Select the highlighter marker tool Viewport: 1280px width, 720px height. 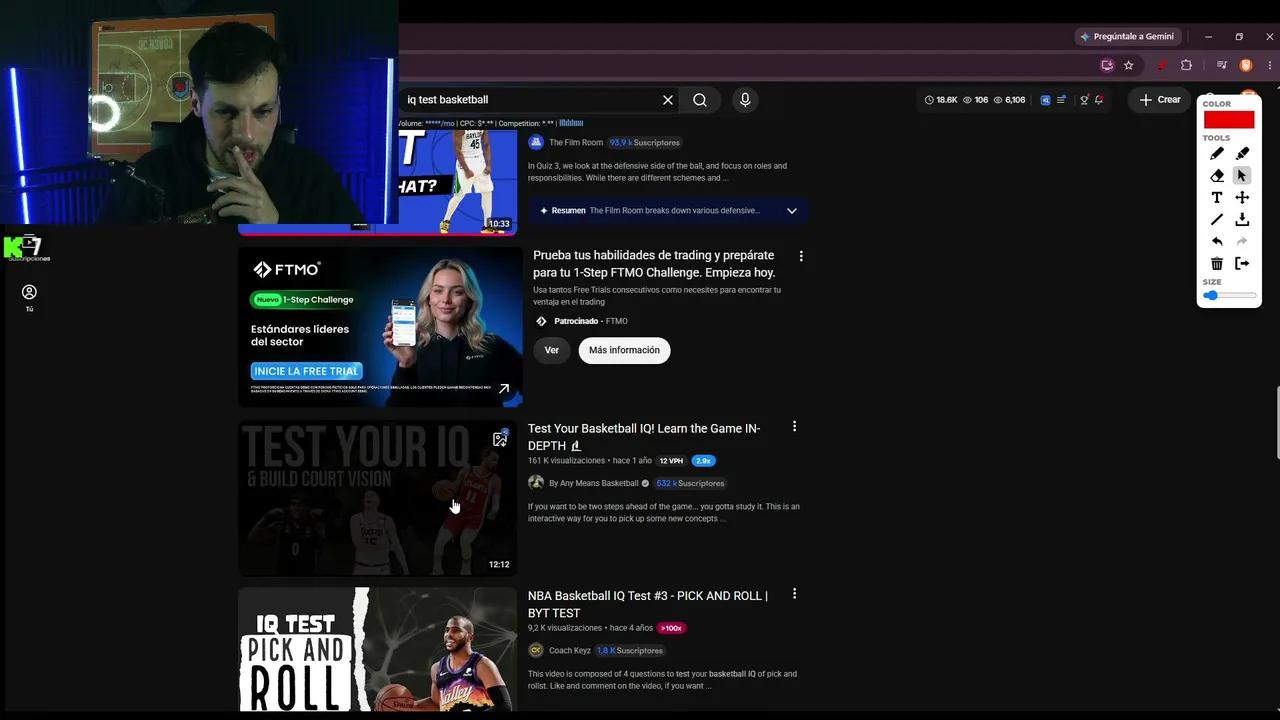1242,154
